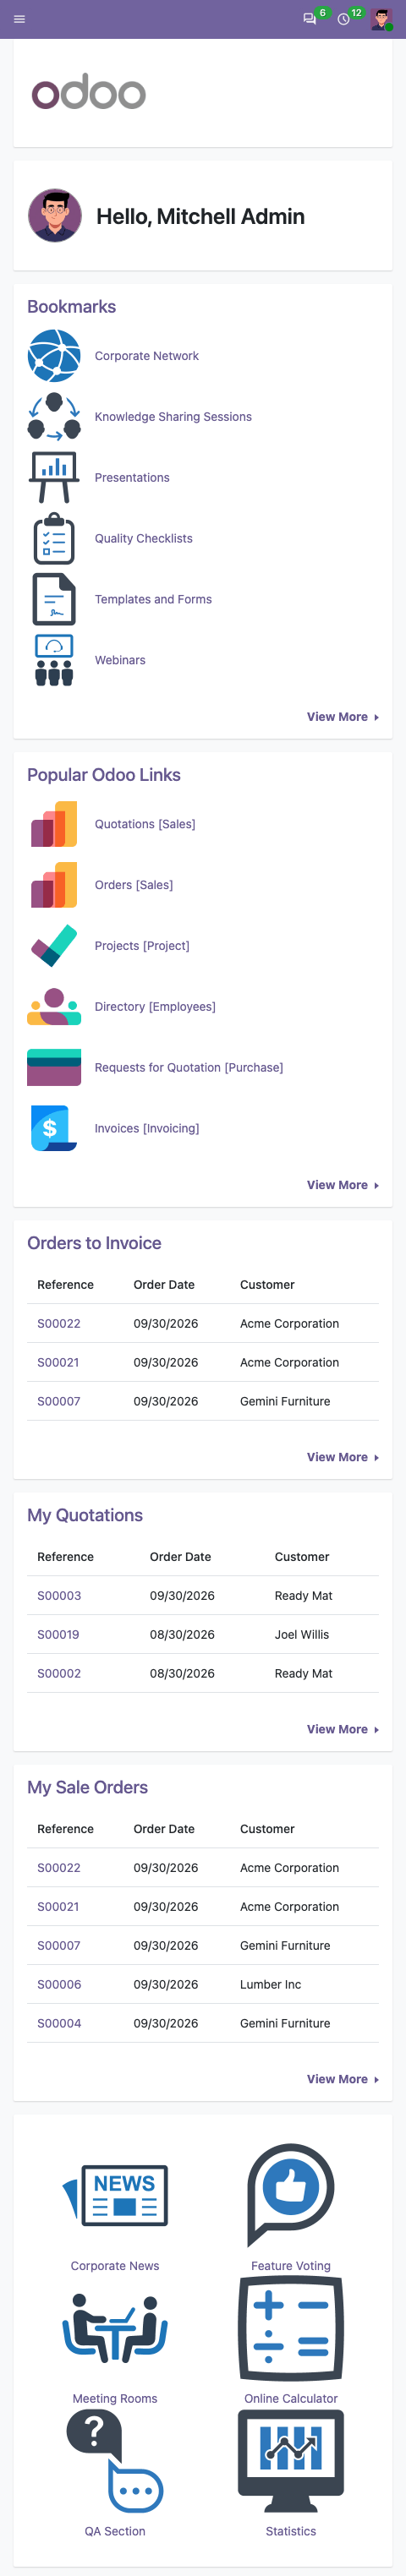Click the Corporate Network globe icon

(54, 356)
